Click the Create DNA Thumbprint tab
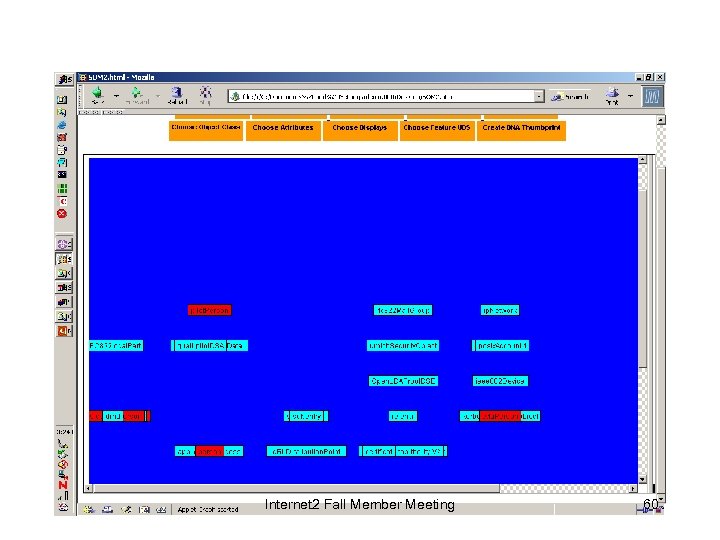The height and width of the screenshot is (540, 720). click(521, 129)
